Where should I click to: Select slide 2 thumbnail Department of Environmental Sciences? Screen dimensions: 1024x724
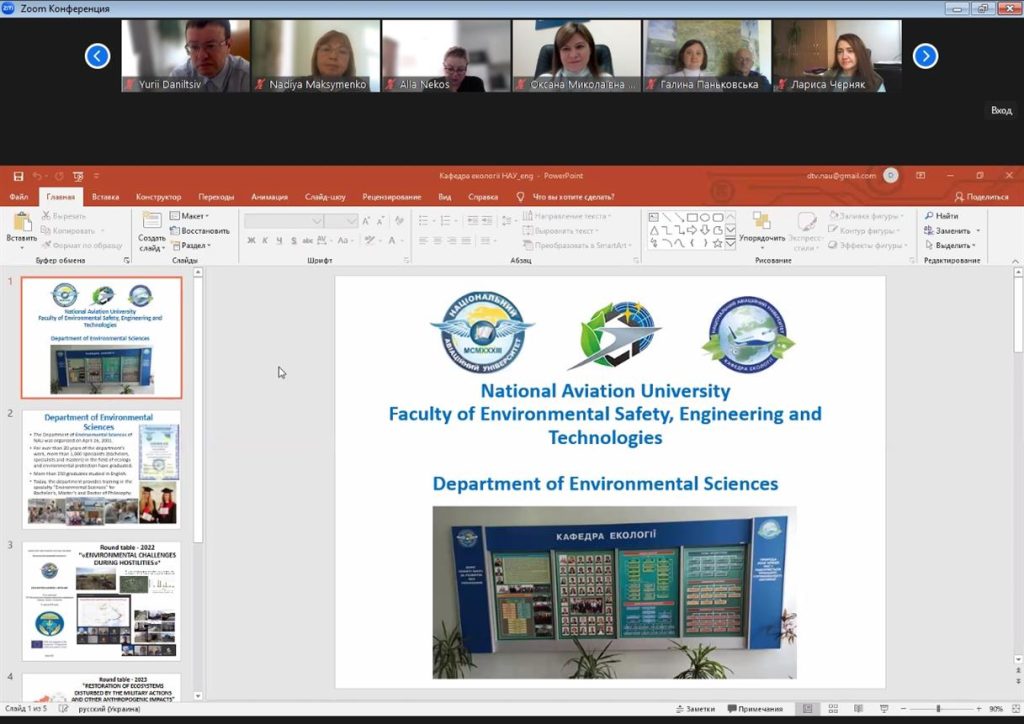(x=101, y=469)
